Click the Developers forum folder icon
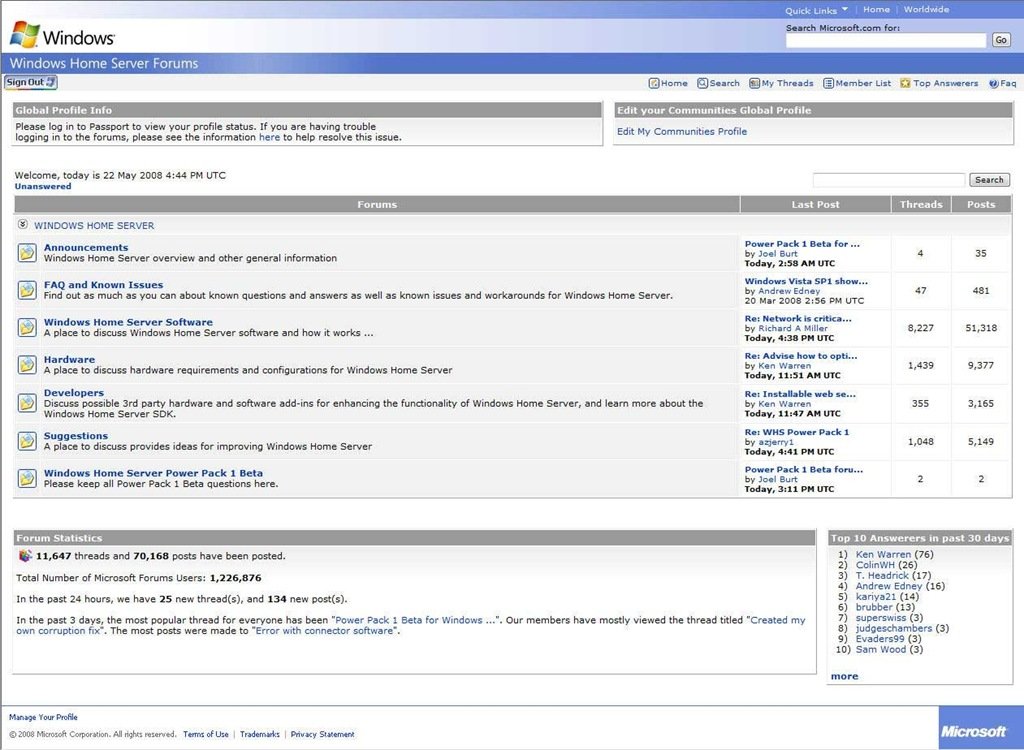1024x750 pixels. [x=27, y=403]
